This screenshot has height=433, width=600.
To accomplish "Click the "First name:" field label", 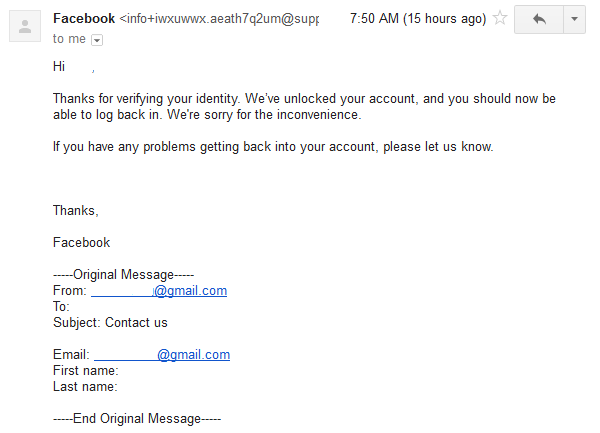I will (x=86, y=370).
